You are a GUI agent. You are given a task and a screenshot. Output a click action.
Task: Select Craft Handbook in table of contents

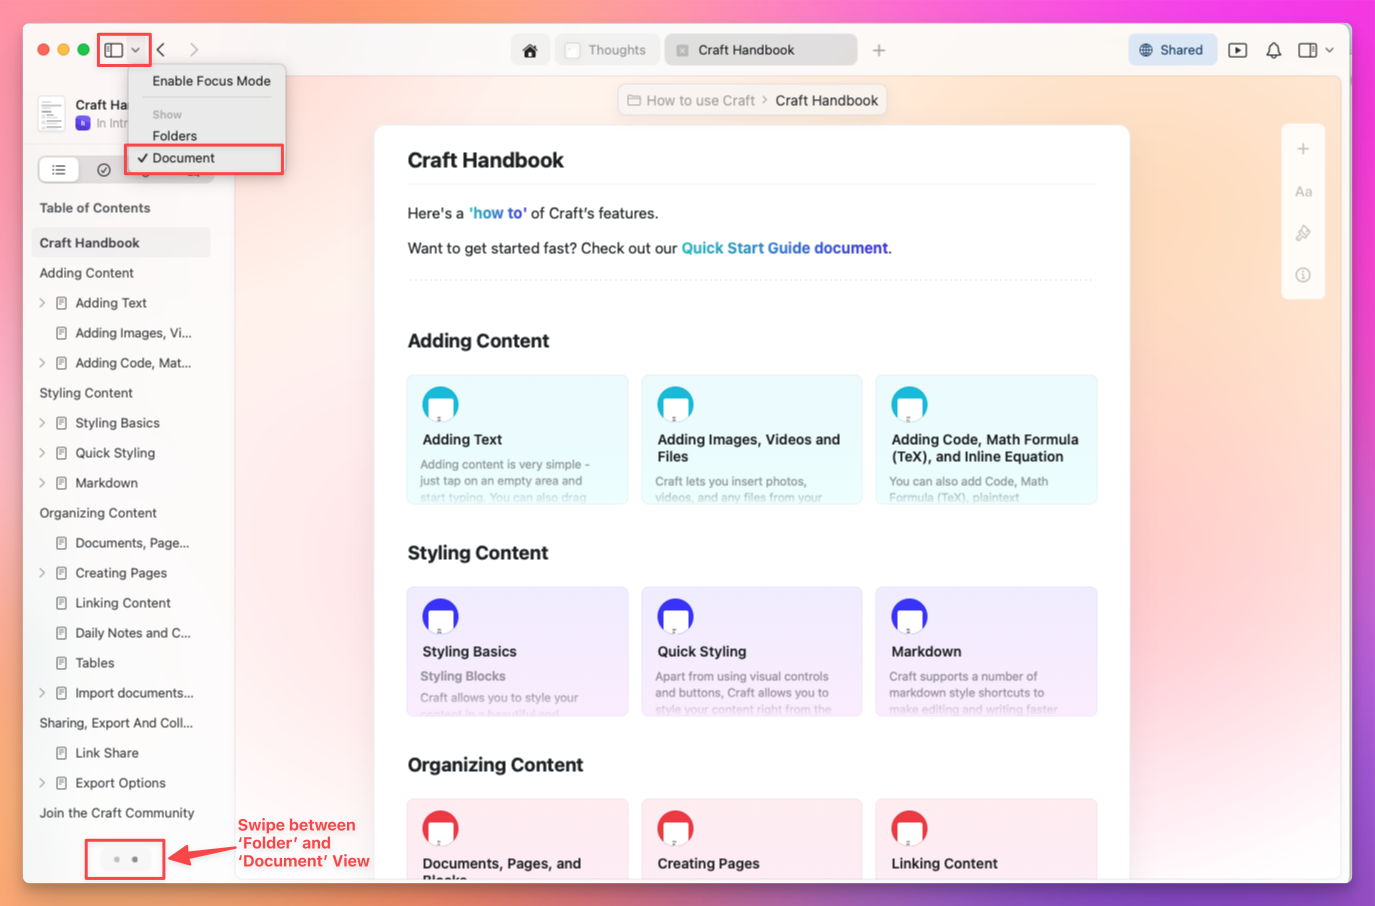pyautogui.click(x=121, y=243)
